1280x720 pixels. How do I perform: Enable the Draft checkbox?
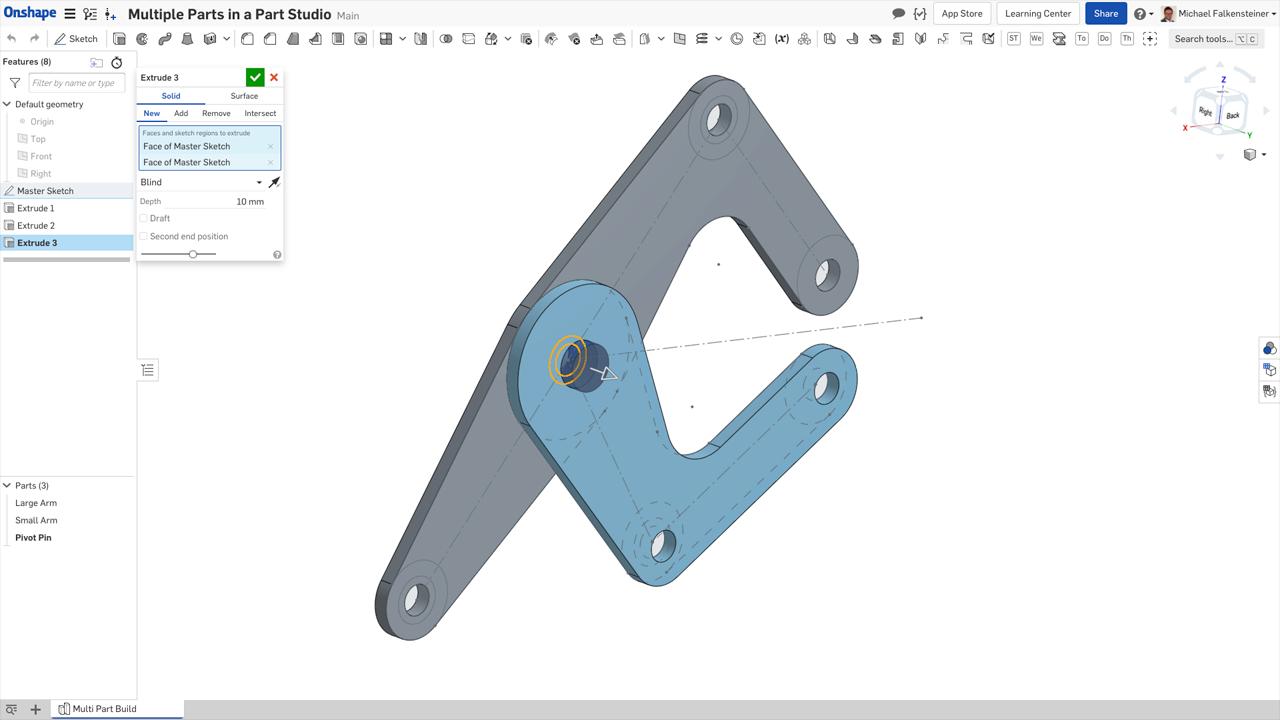144,218
